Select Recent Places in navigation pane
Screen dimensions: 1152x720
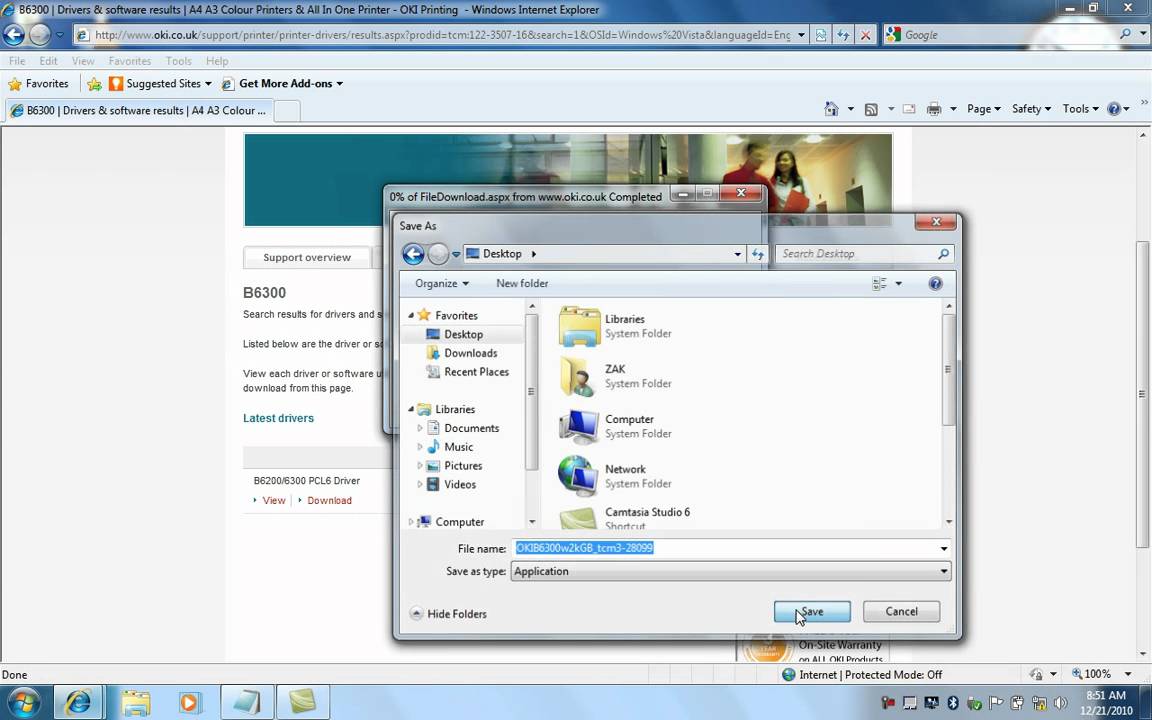(476, 372)
